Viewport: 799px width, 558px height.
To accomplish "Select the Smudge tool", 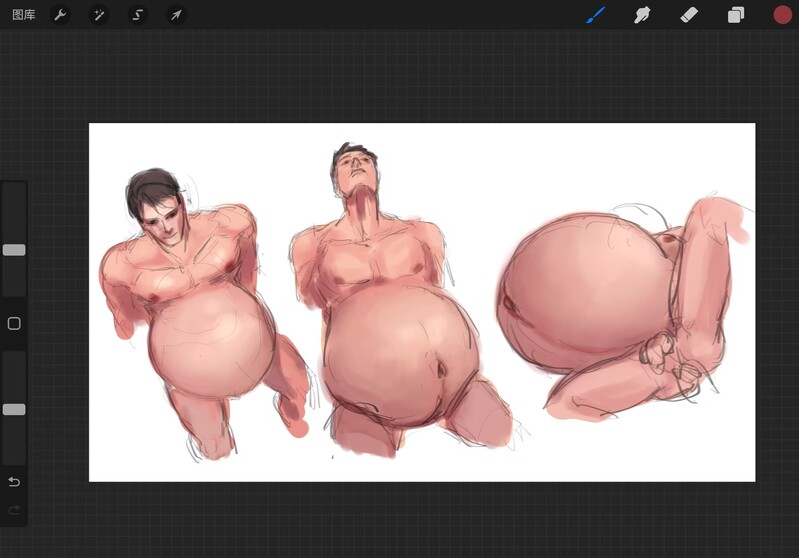I will 642,15.
